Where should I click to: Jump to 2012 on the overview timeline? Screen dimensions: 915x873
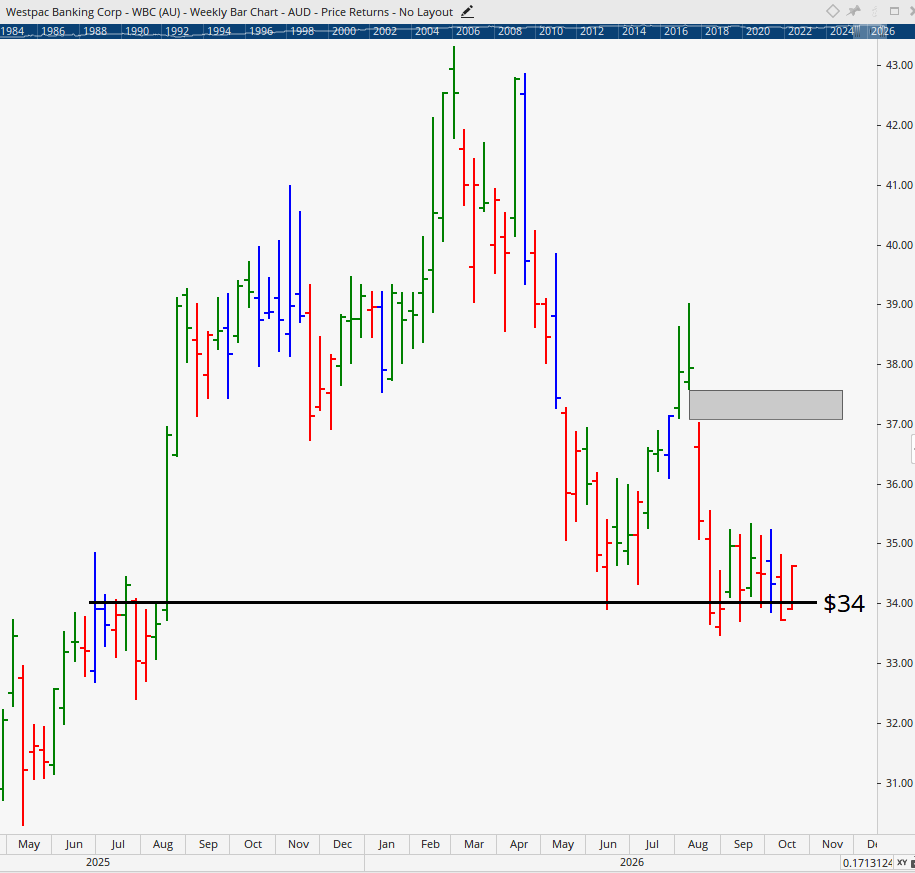592,32
